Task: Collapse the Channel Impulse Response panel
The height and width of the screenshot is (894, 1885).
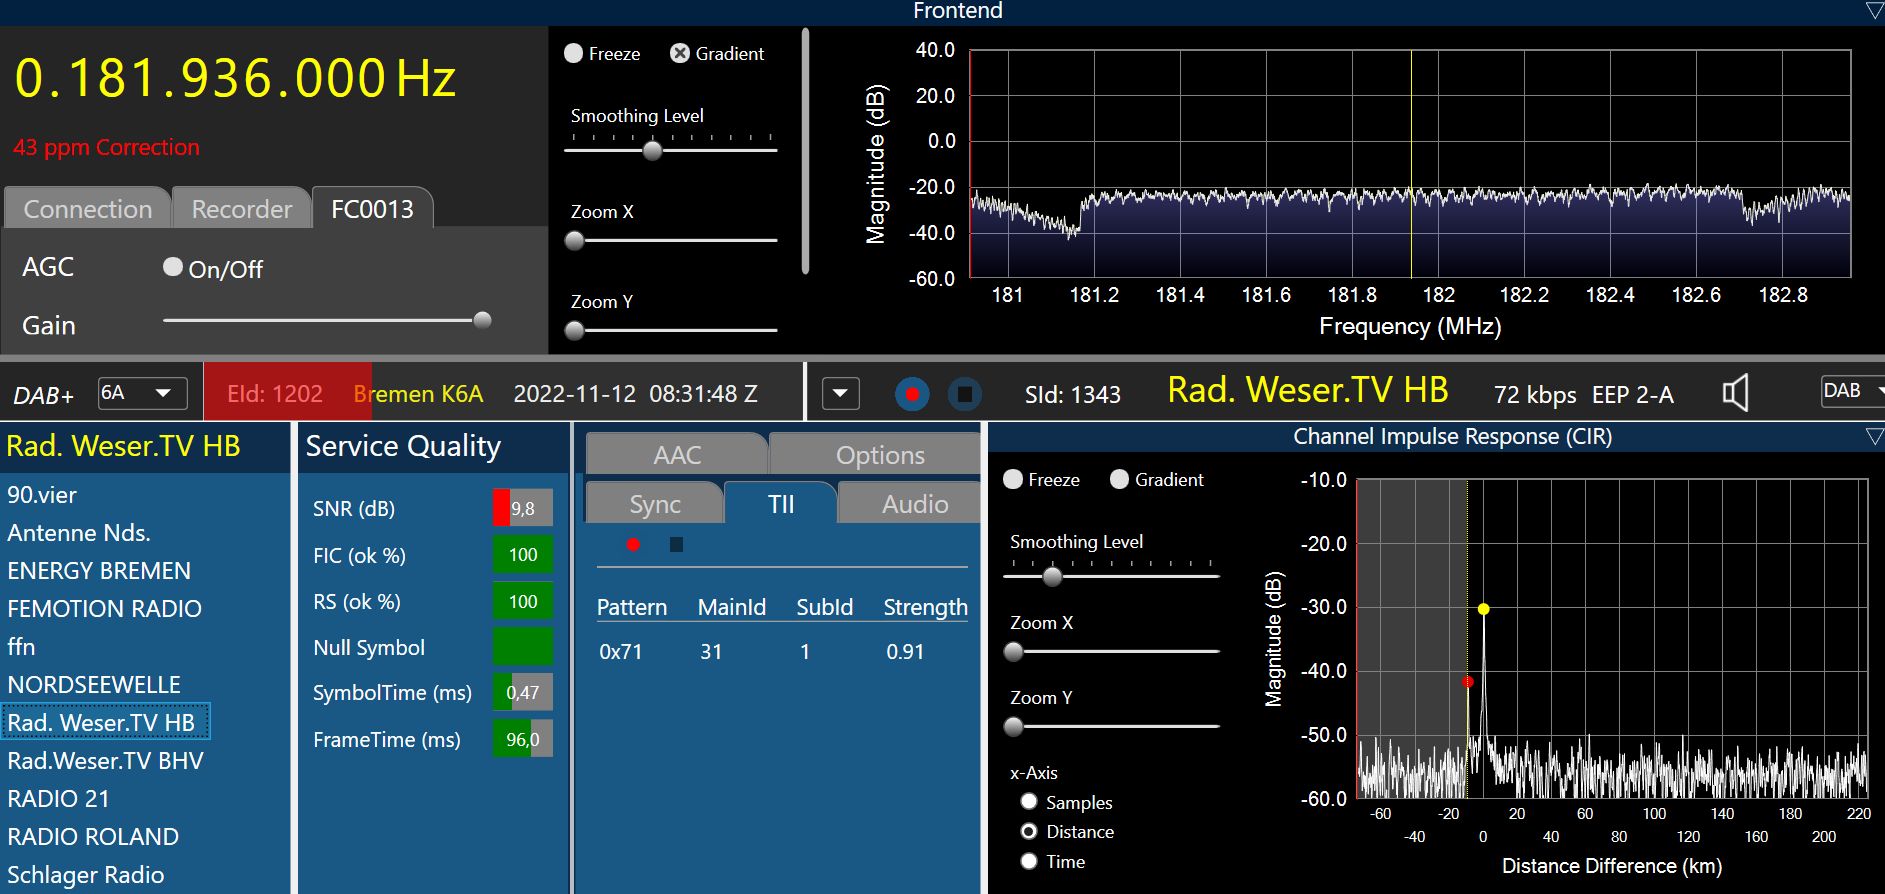Action: (1874, 437)
